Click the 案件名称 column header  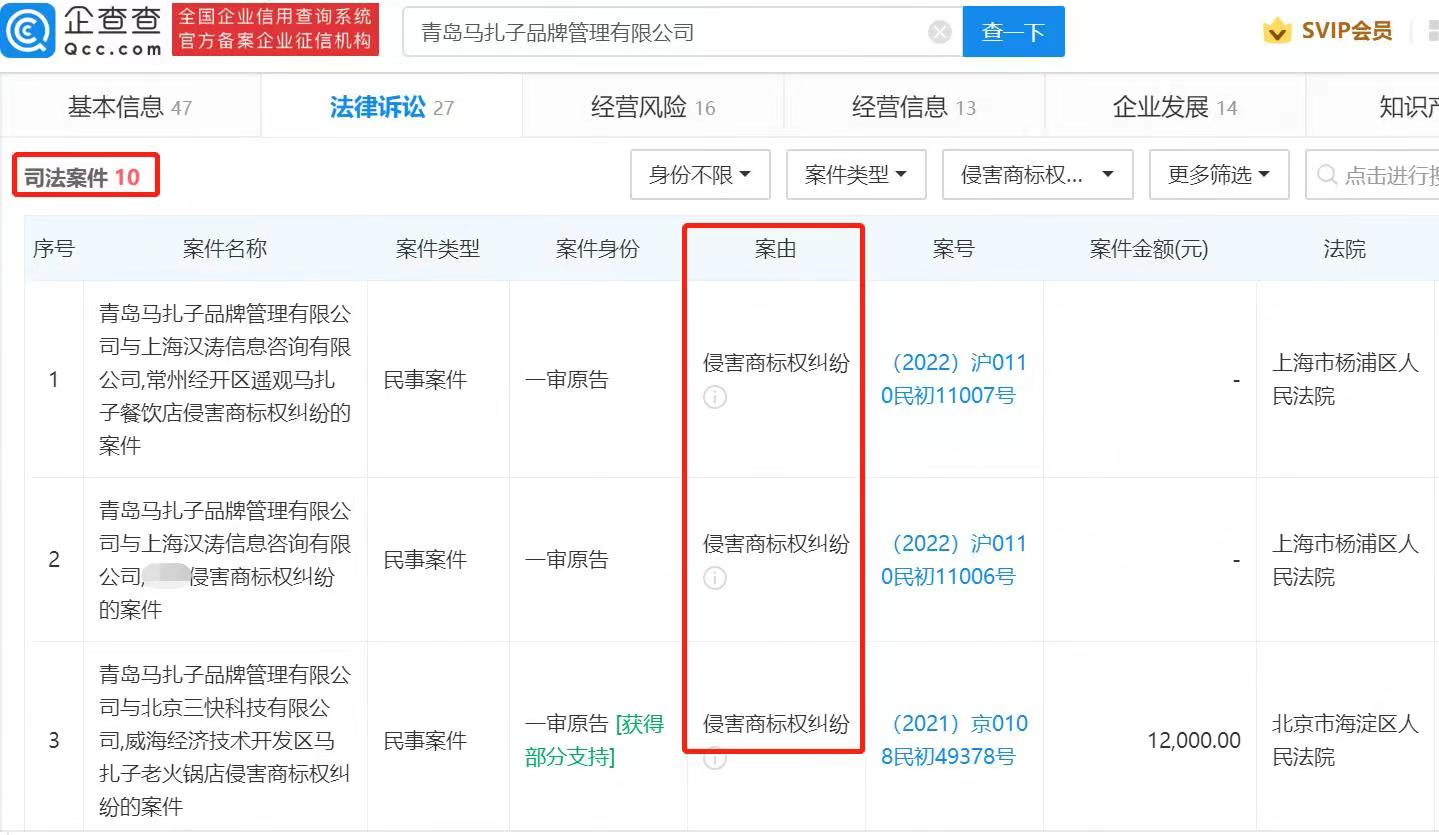(225, 249)
